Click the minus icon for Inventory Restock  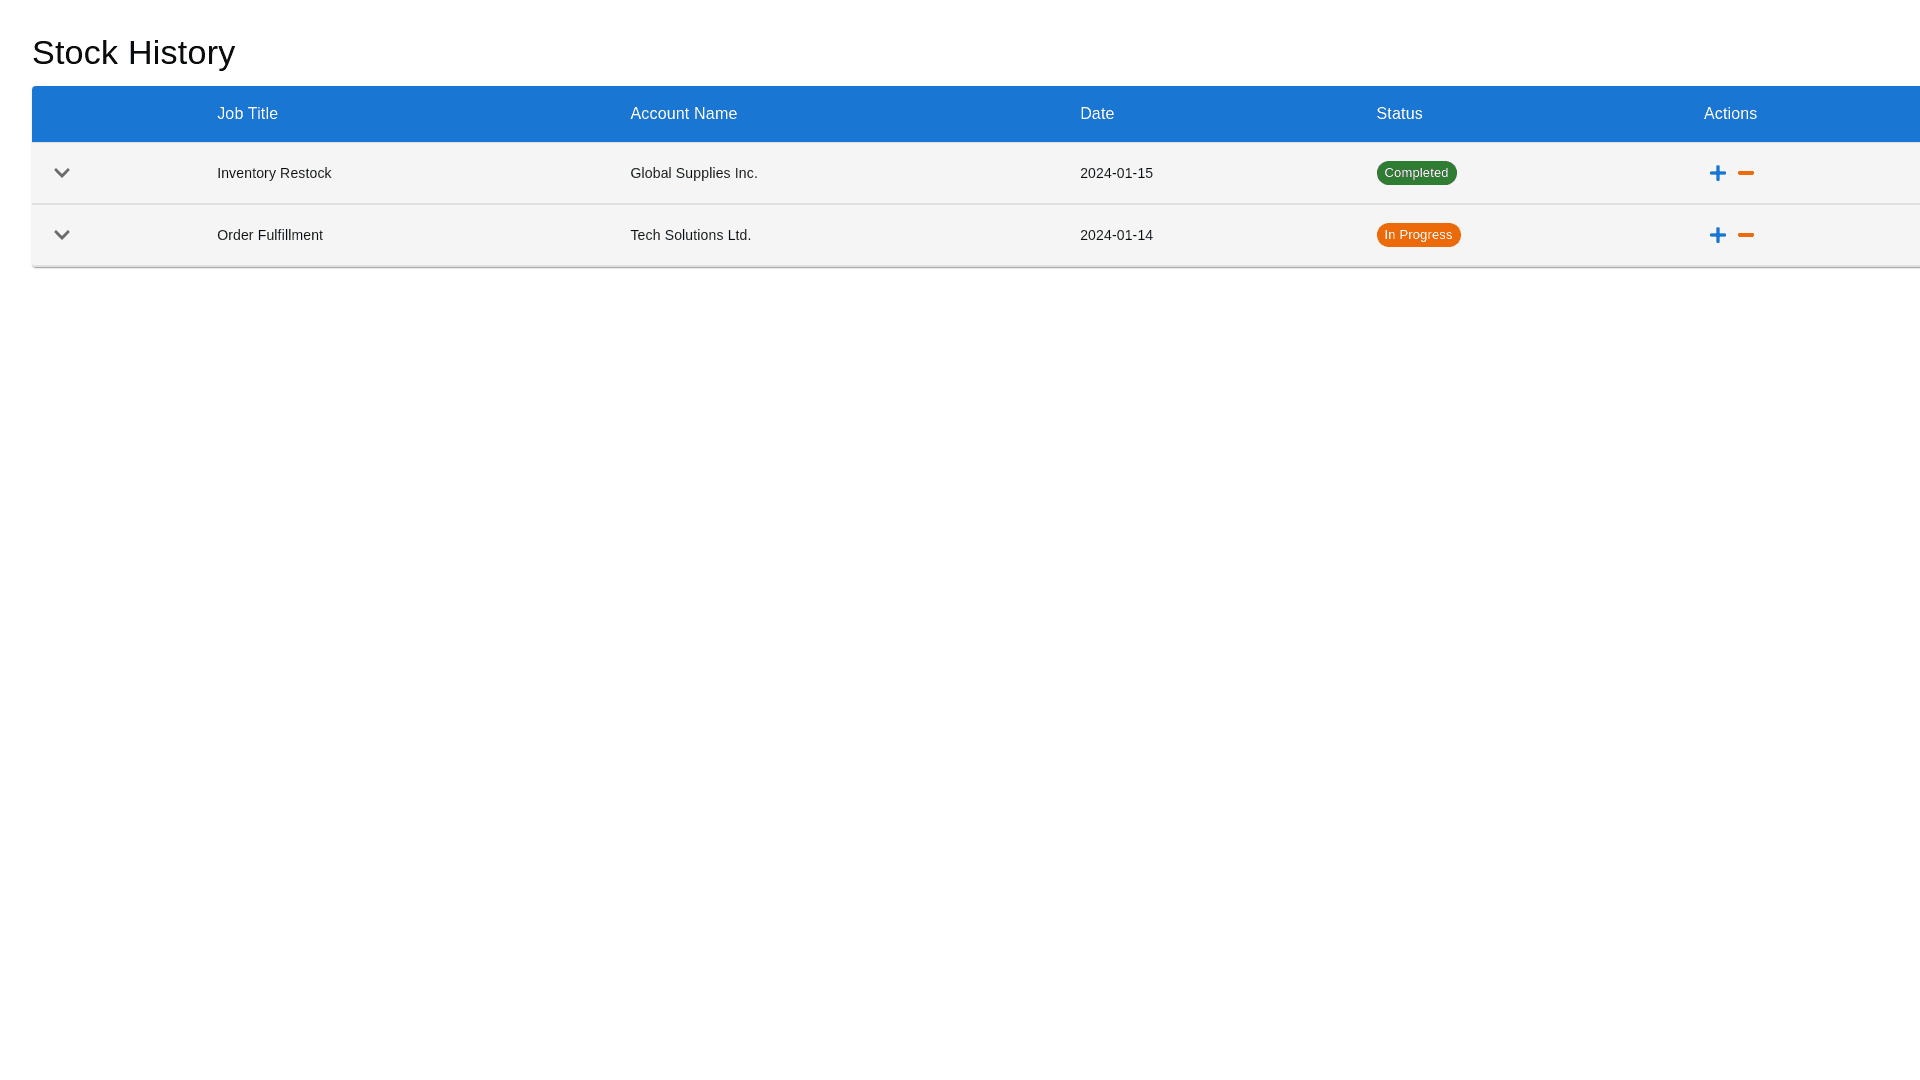click(1745, 173)
